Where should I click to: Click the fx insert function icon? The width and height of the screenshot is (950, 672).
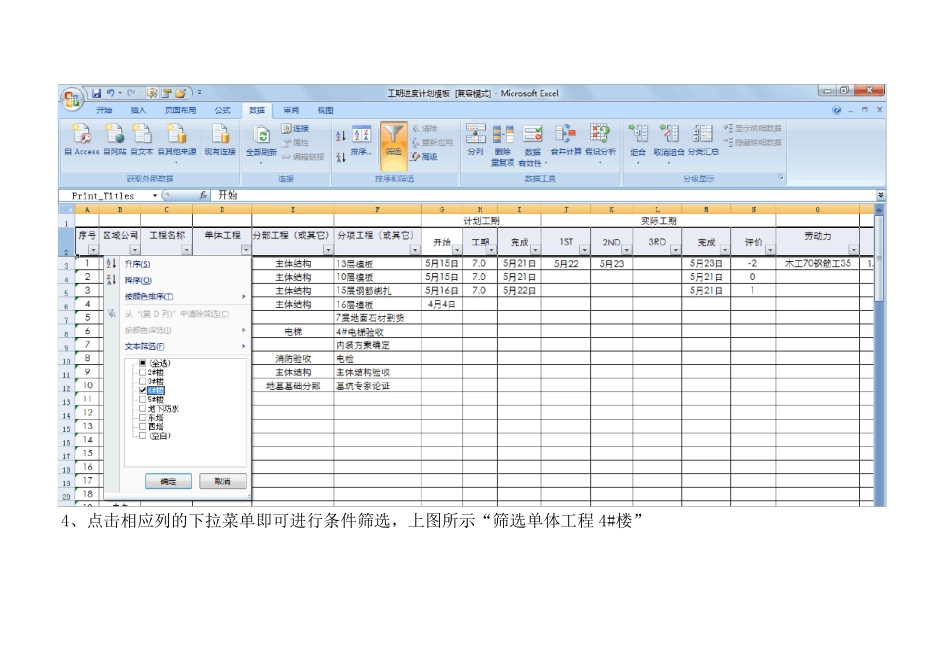coord(203,195)
